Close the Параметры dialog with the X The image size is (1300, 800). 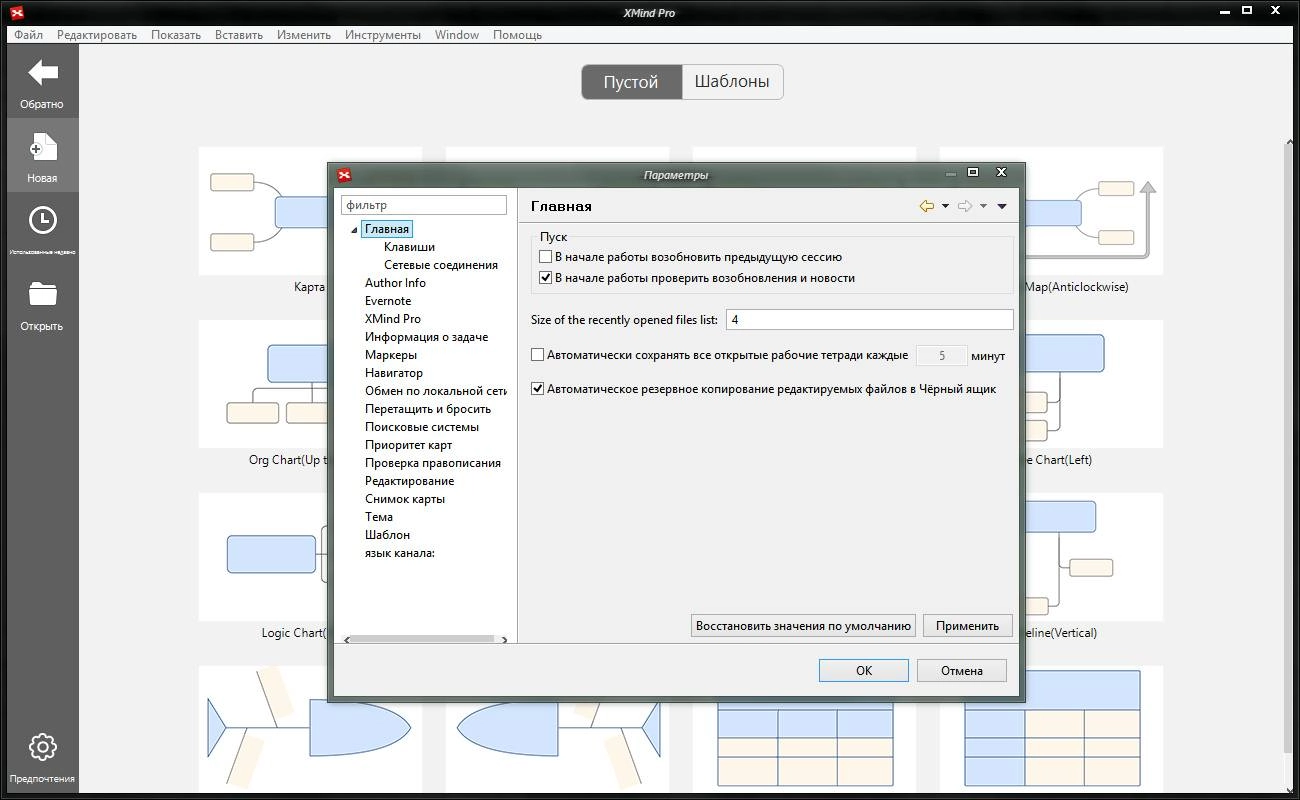[x=1001, y=172]
